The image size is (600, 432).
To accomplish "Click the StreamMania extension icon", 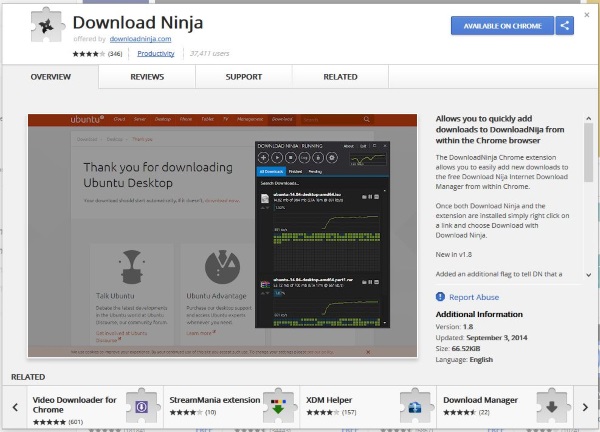I will pyautogui.click(x=278, y=406).
